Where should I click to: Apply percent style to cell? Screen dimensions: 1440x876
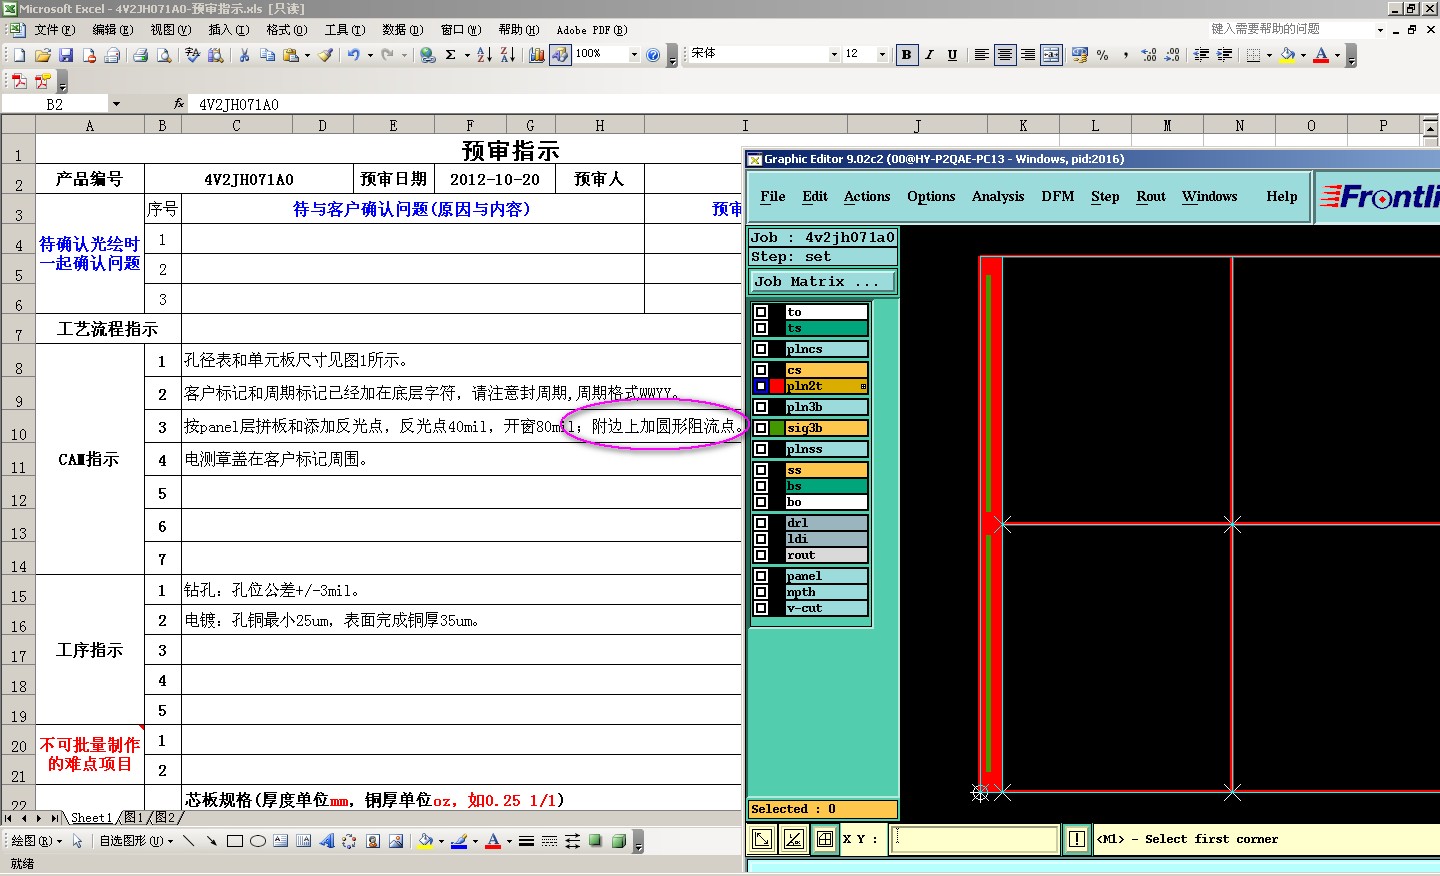pos(1103,55)
